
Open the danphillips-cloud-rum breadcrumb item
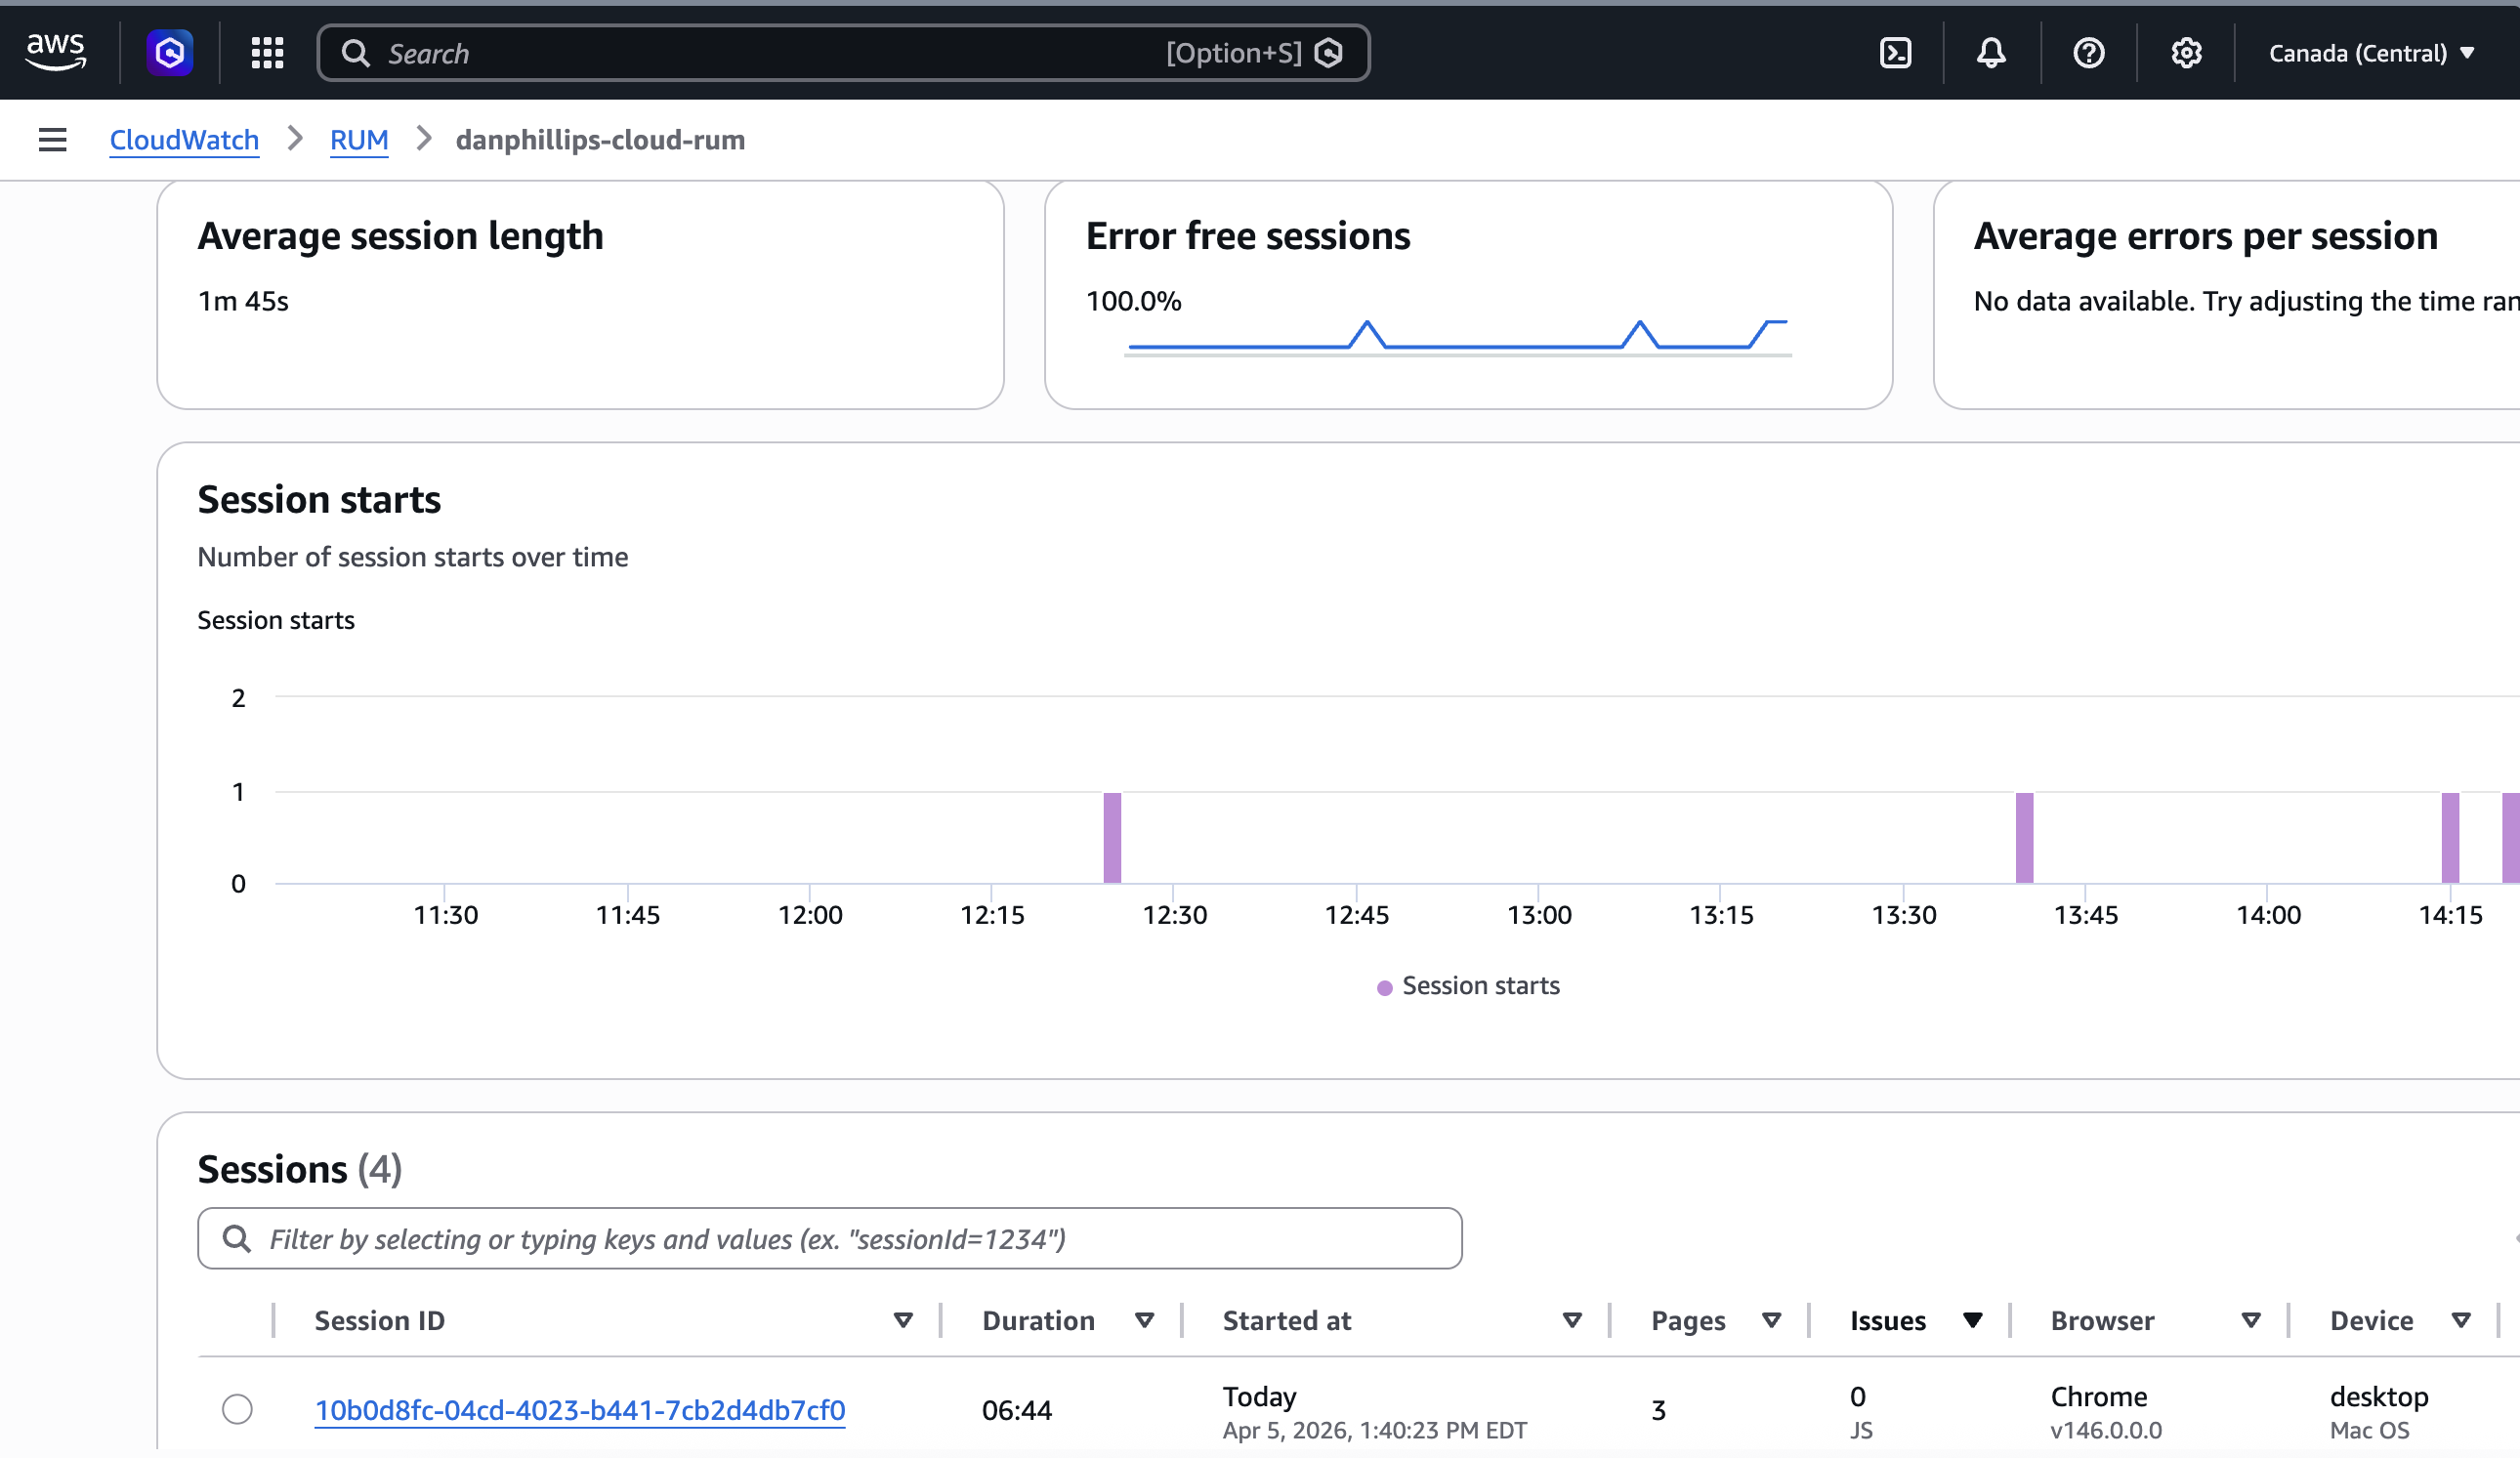click(x=600, y=140)
